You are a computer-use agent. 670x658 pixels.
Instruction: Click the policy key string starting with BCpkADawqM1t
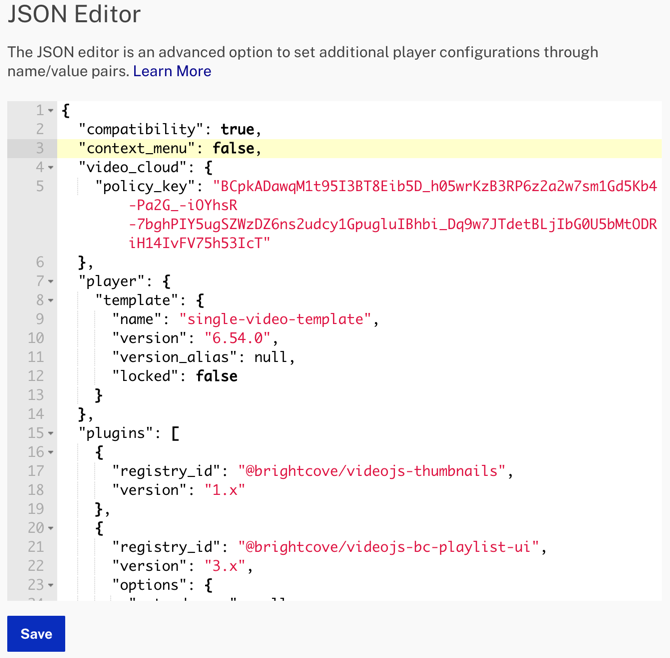435,186
